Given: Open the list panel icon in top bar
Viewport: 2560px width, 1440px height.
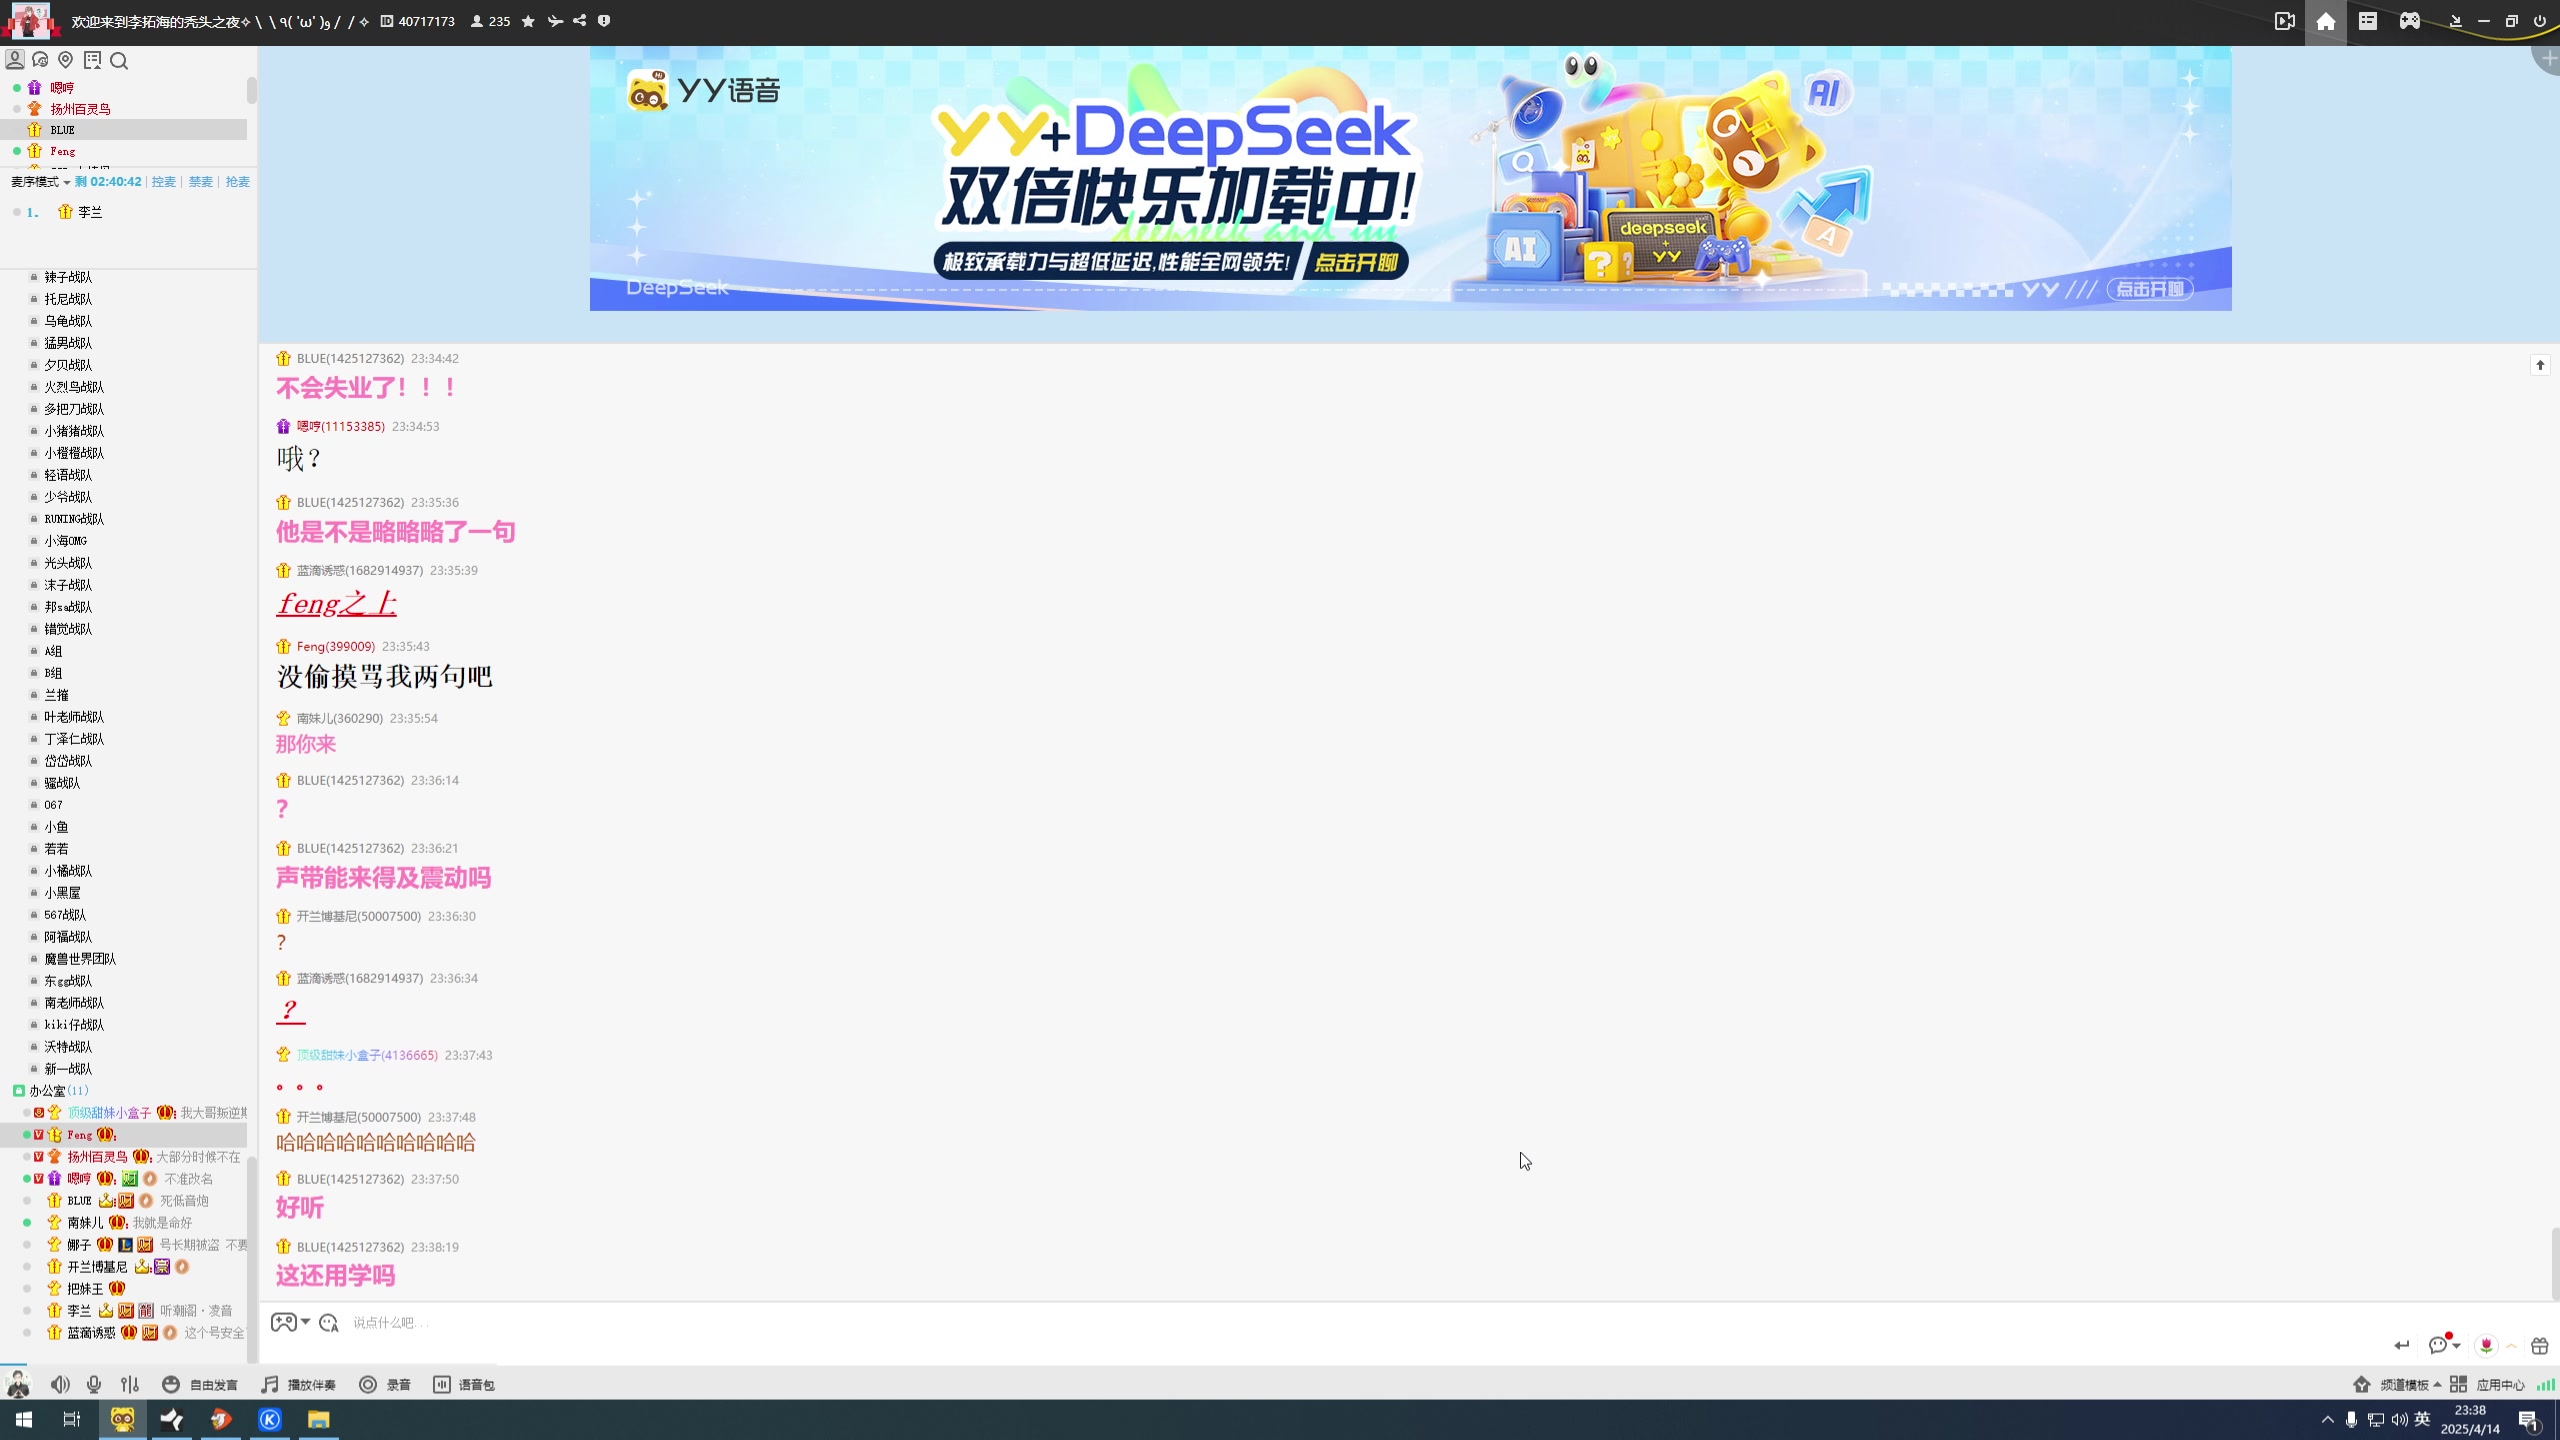Looking at the screenshot, I should [2368, 21].
